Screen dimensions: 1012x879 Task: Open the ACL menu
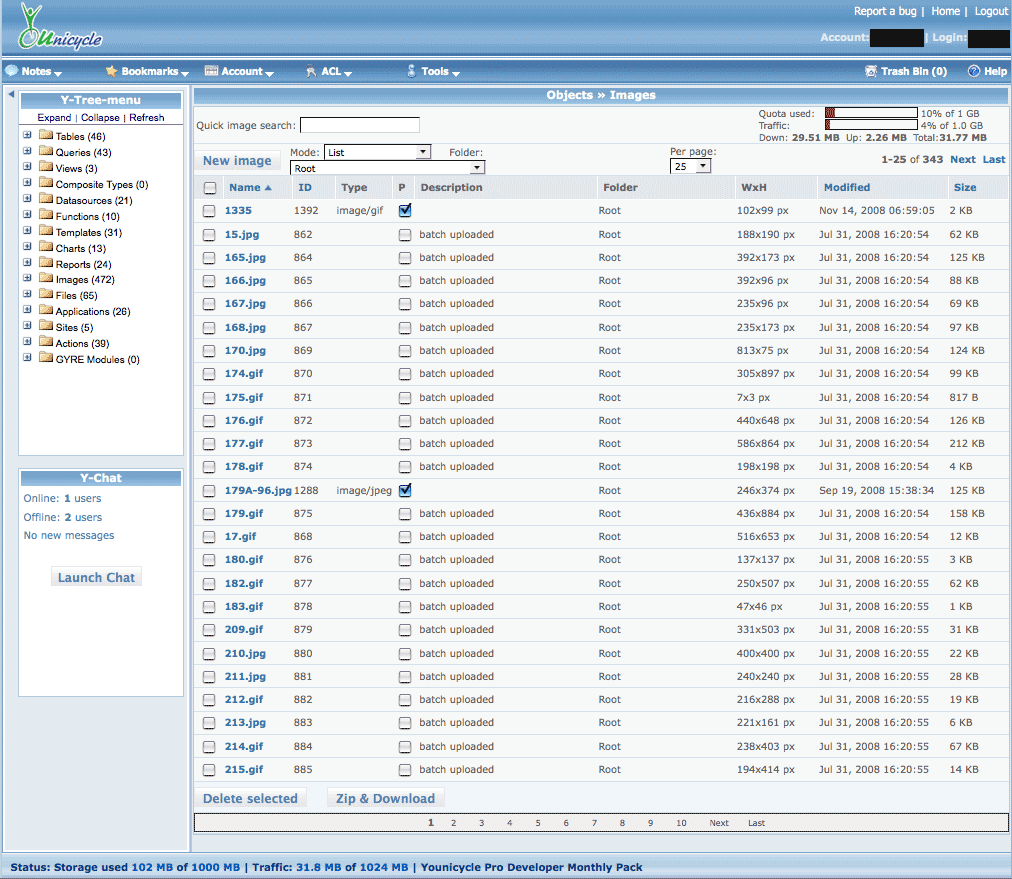coord(330,71)
